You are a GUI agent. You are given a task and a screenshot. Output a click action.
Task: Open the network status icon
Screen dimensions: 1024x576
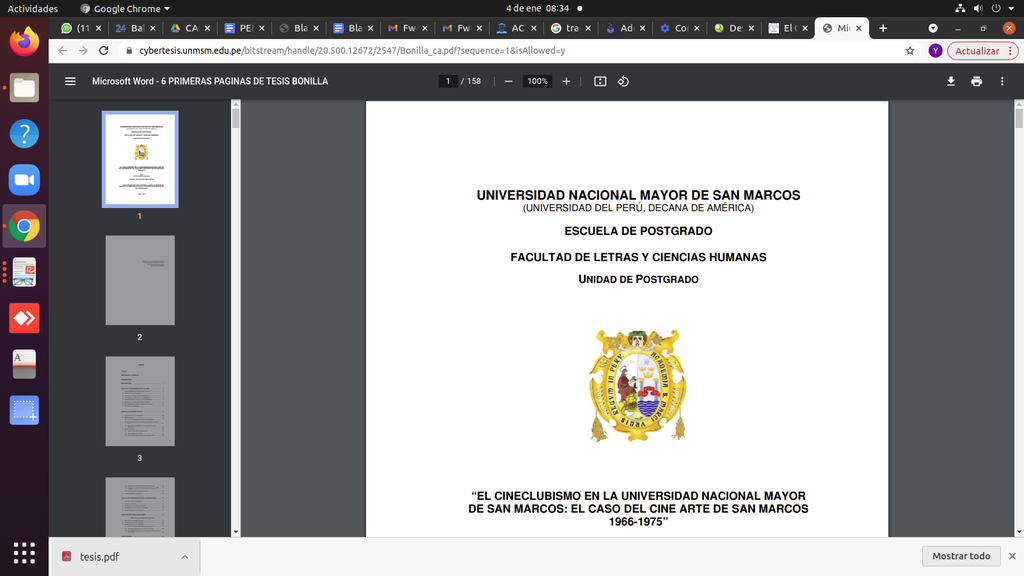coord(960,8)
